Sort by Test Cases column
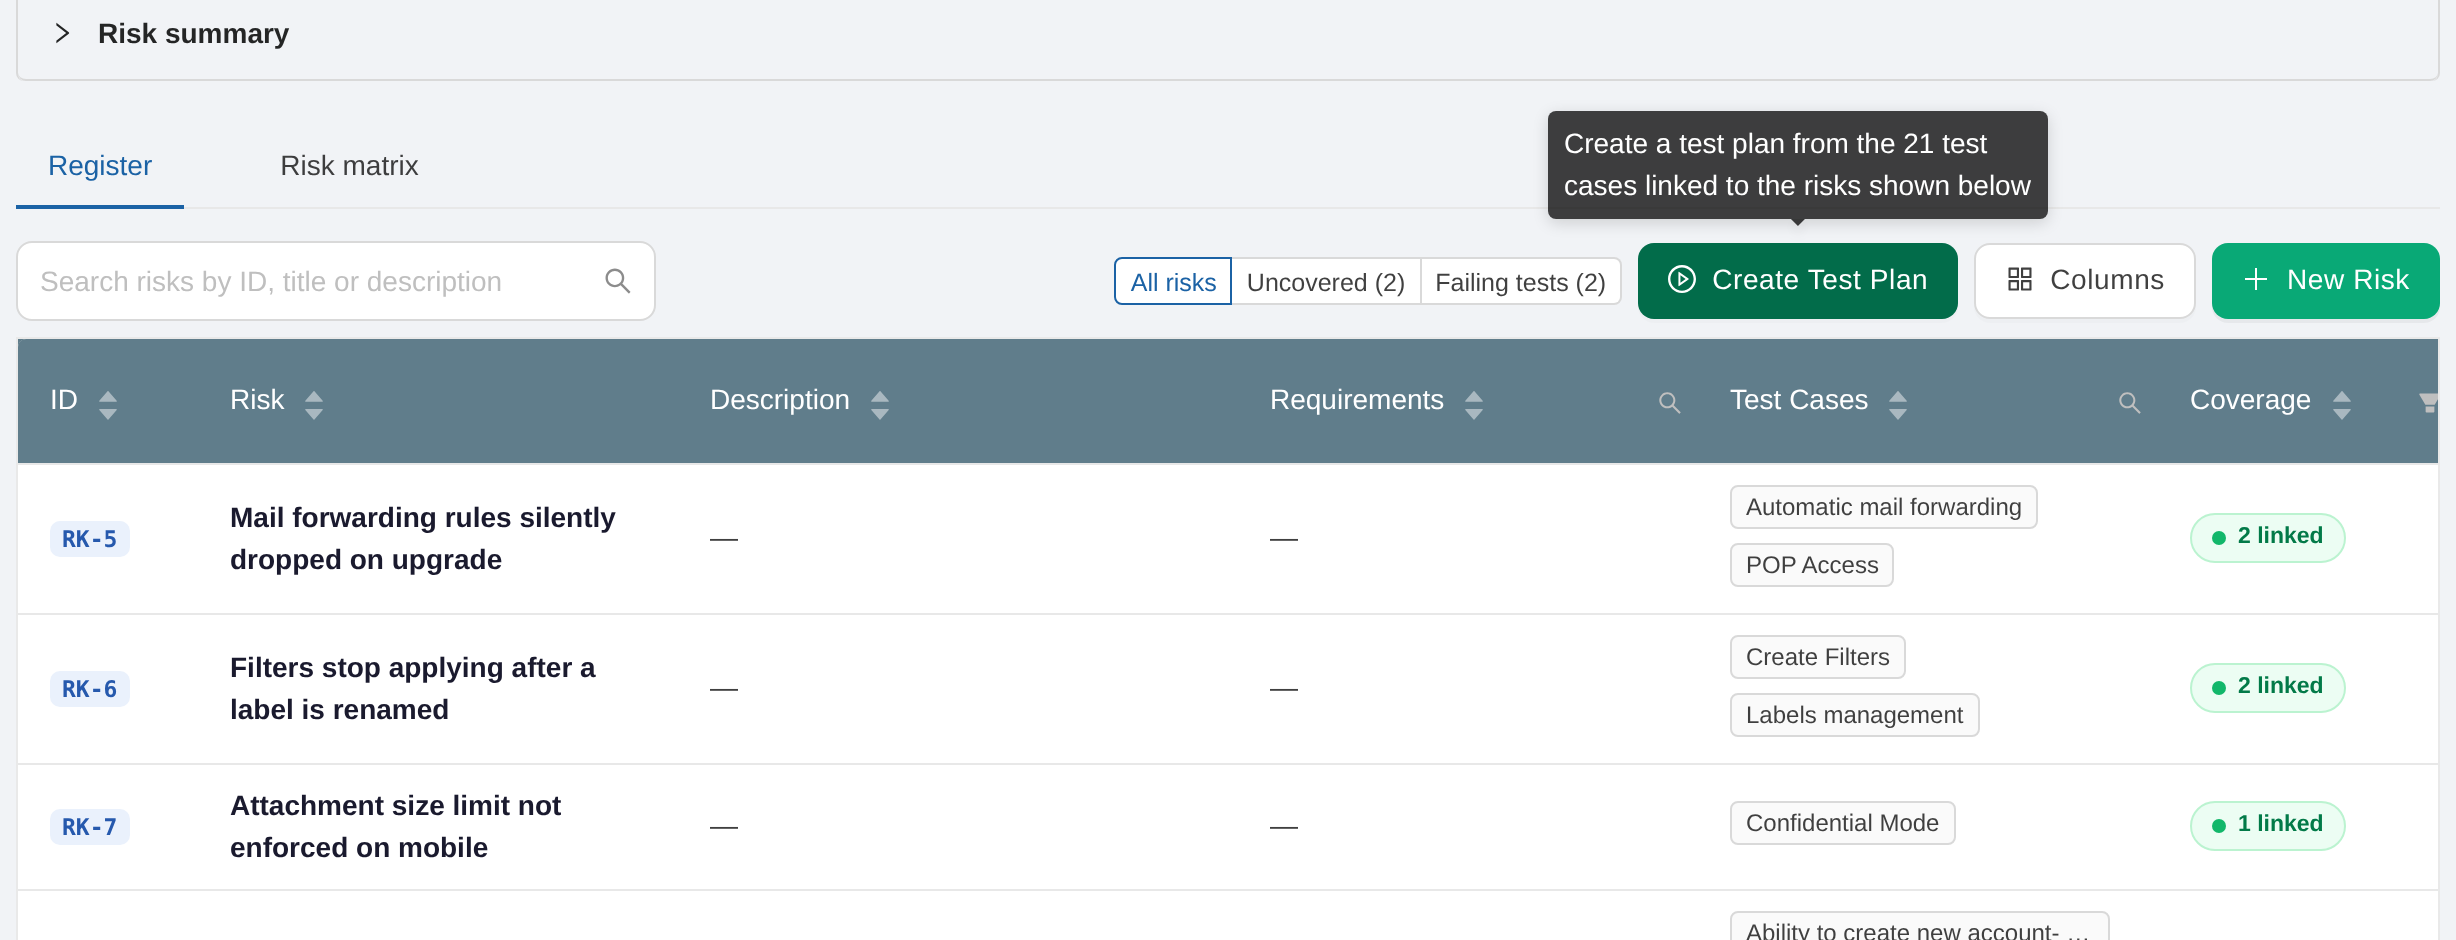 tap(1898, 404)
